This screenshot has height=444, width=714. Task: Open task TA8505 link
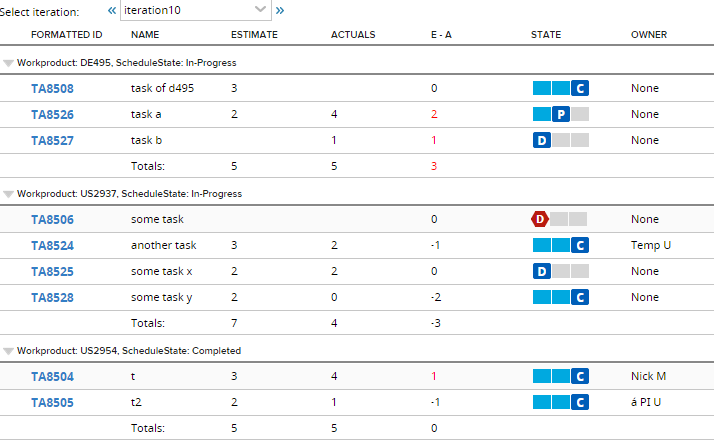click(52, 403)
